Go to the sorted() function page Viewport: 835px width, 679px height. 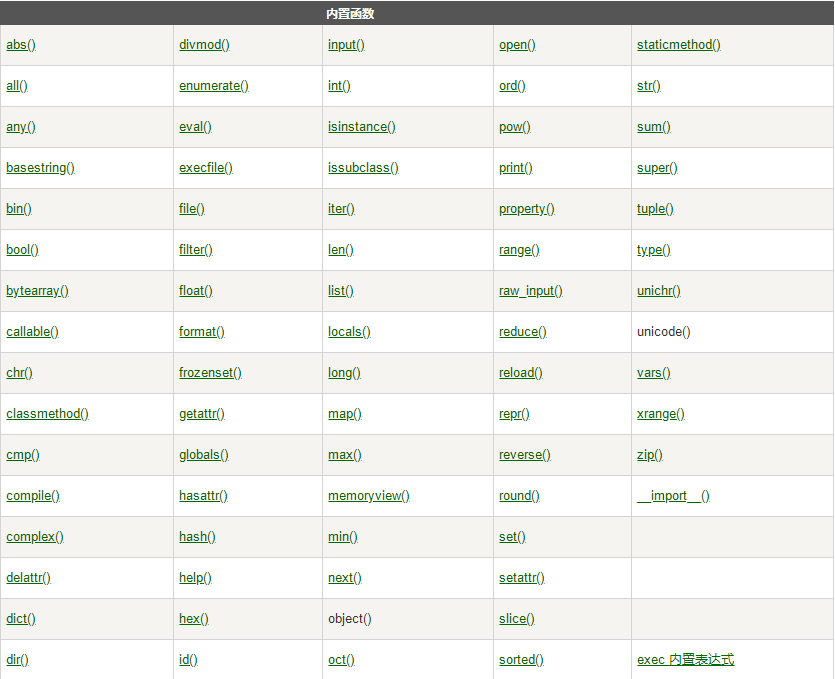click(x=521, y=660)
